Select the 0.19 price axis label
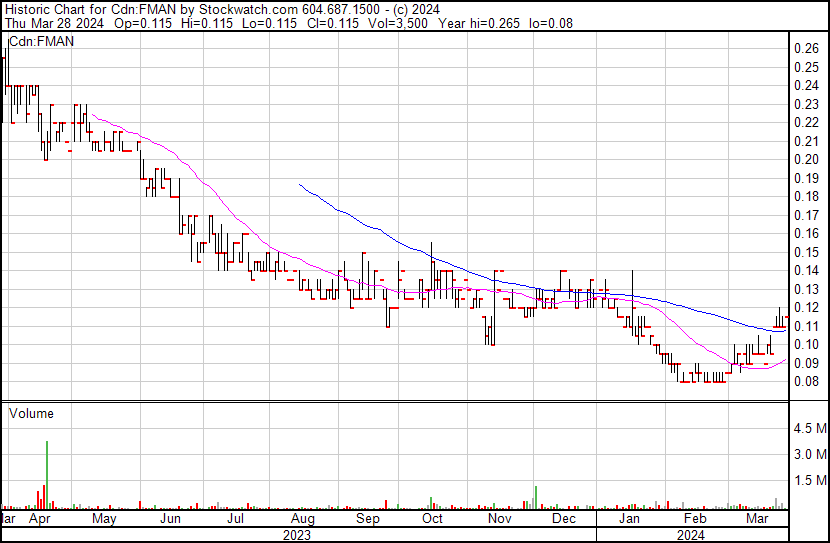Viewport: 830px width, 543px height. pyautogui.click(x=806, y=178)
